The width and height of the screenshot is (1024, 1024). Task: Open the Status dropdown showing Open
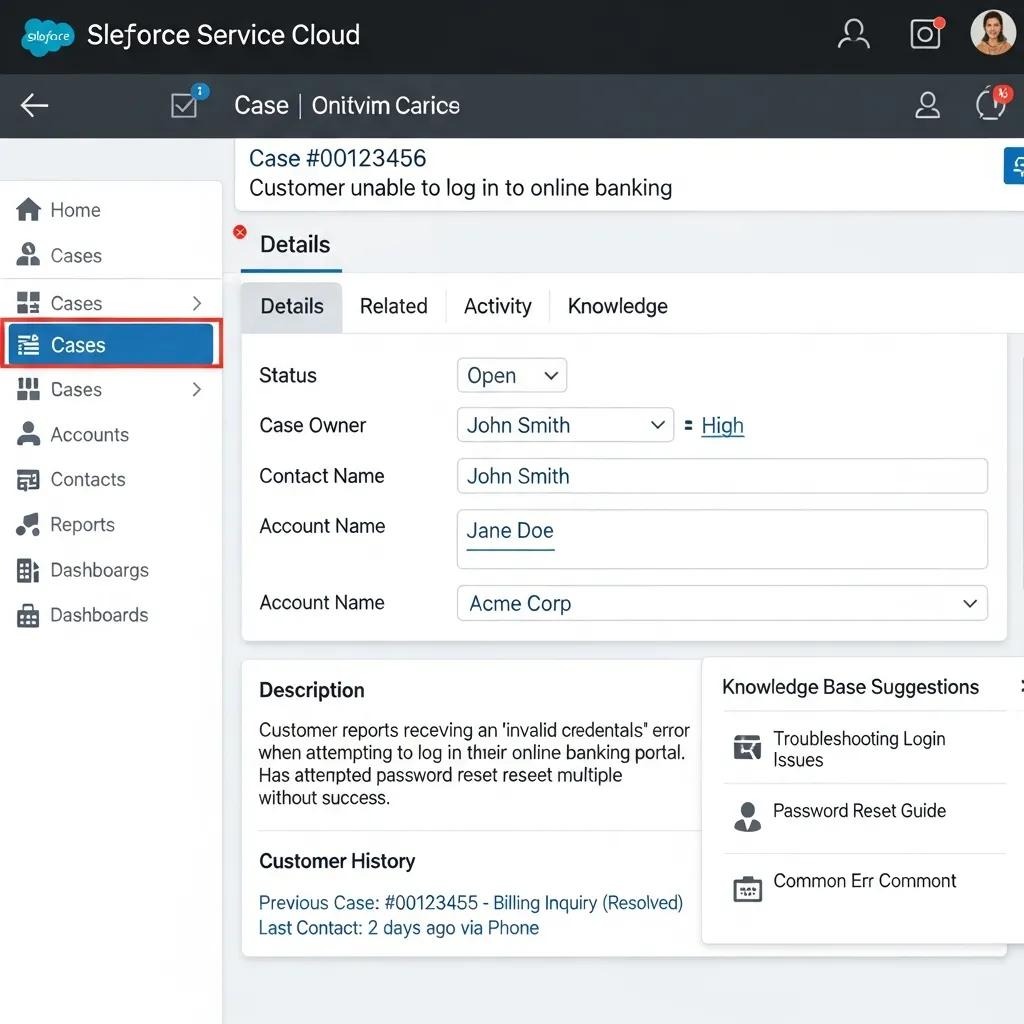point(511,375)
